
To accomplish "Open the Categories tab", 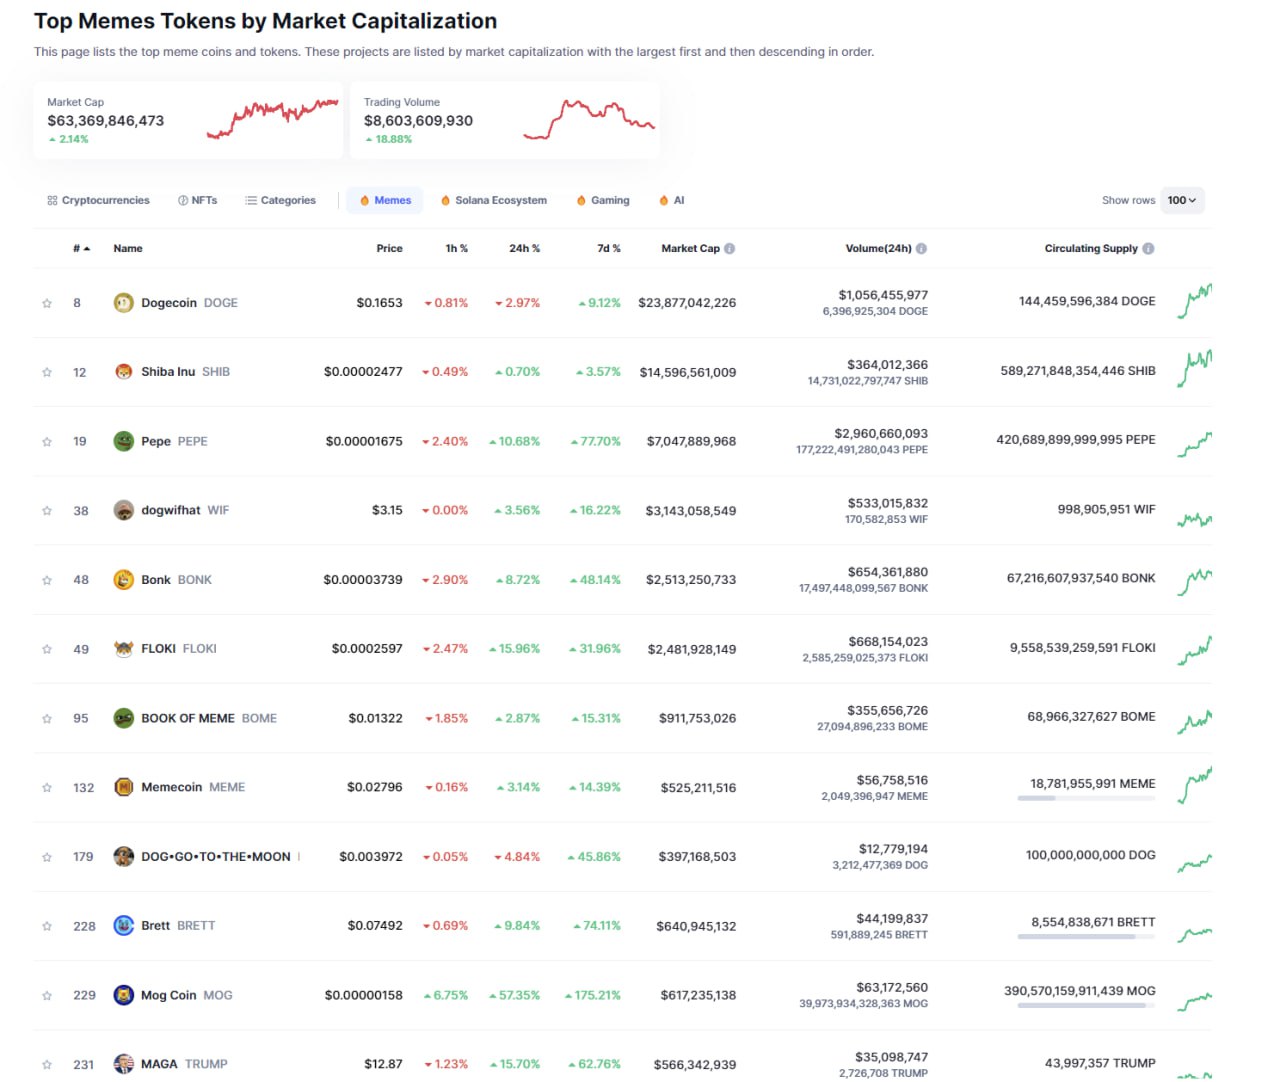I will [x=281, y=201].
